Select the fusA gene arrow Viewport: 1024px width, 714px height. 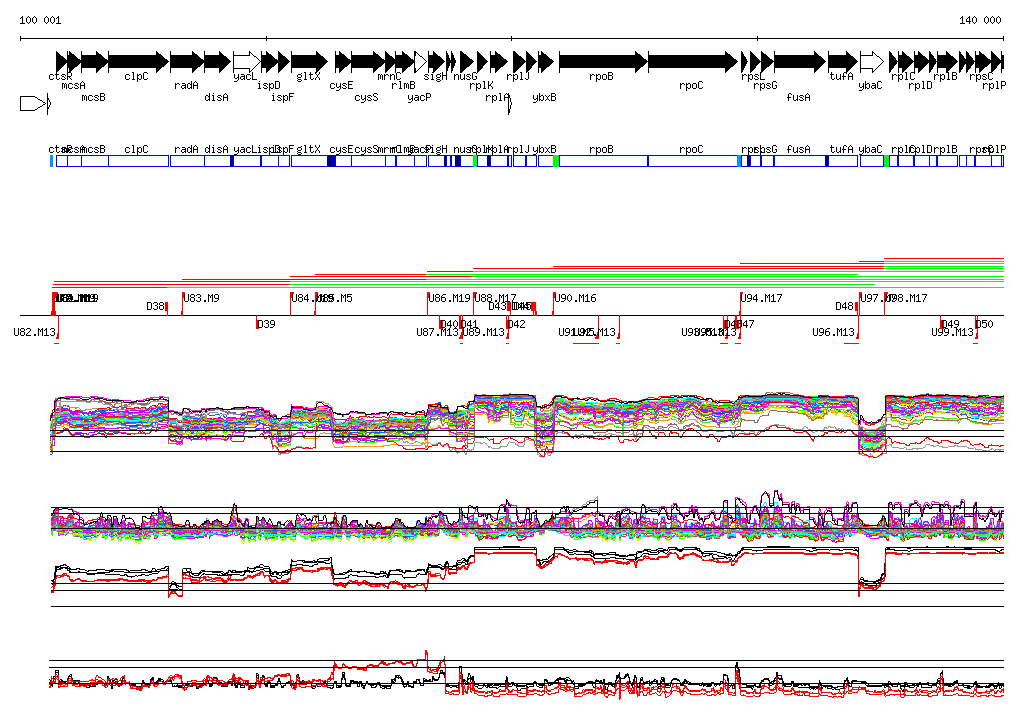coord(800,62)
